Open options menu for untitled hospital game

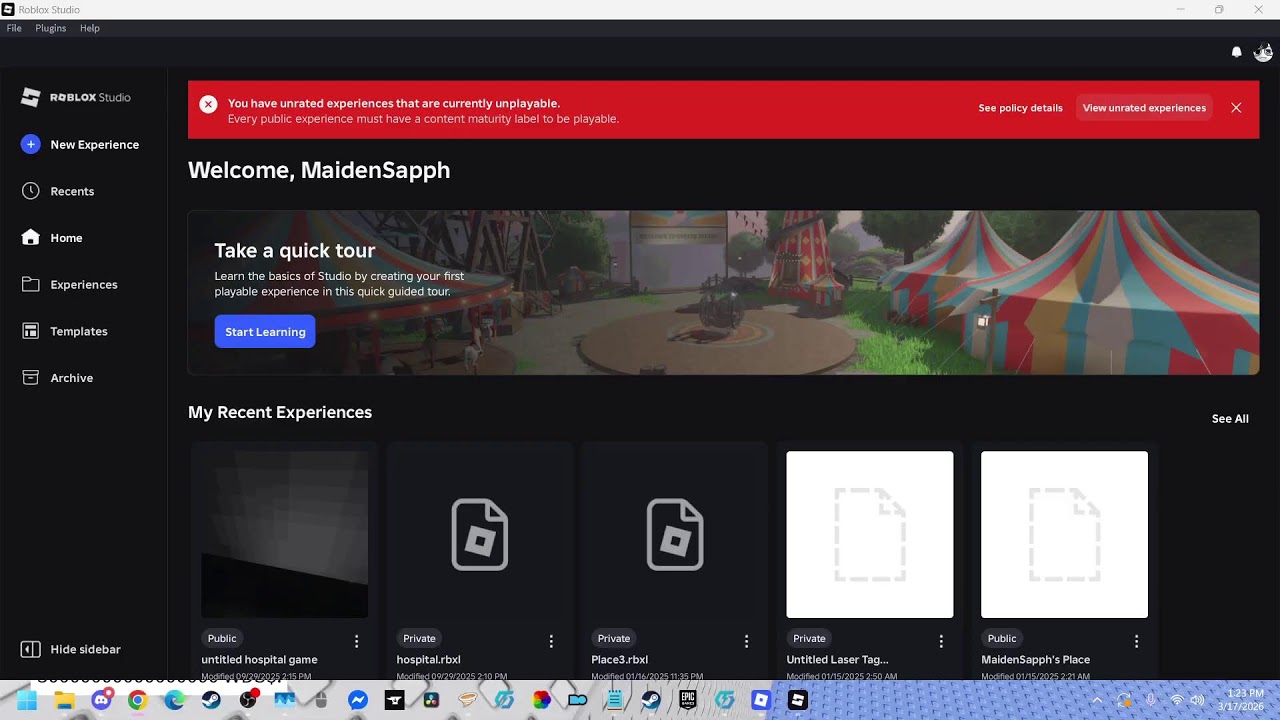[356, 641]
